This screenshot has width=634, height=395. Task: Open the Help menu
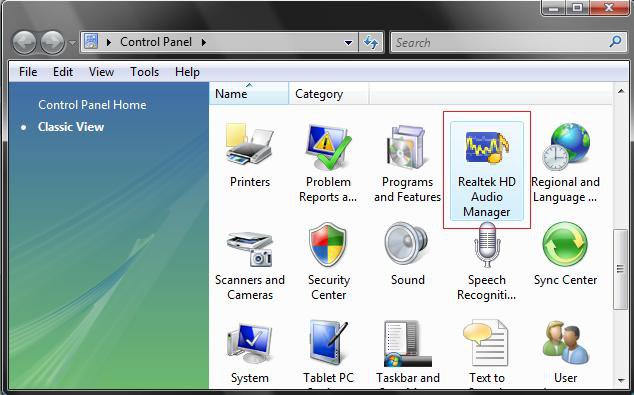point(187,72)
